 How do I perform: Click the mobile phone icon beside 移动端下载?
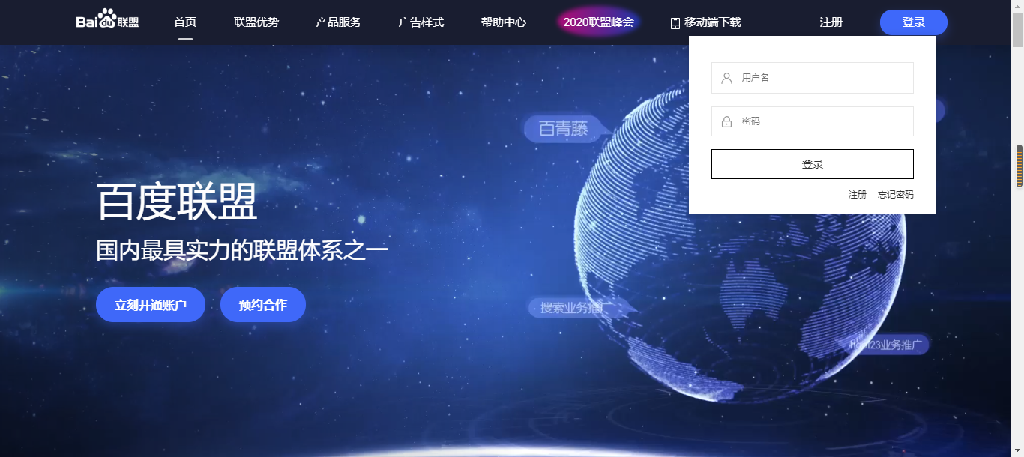675,23
